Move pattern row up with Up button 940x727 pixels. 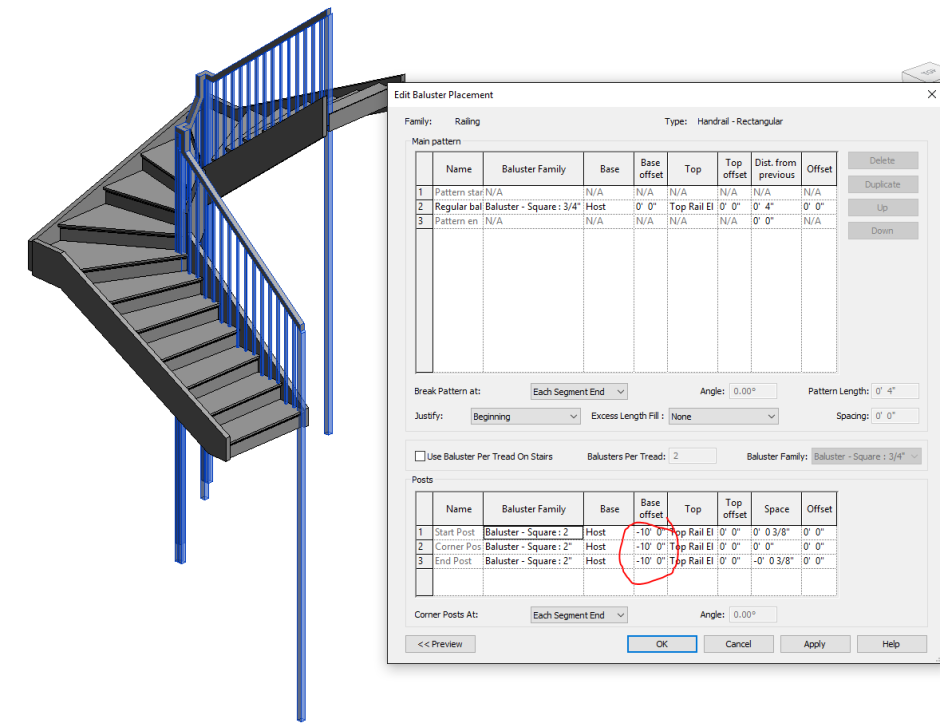(x=882, y=207)
